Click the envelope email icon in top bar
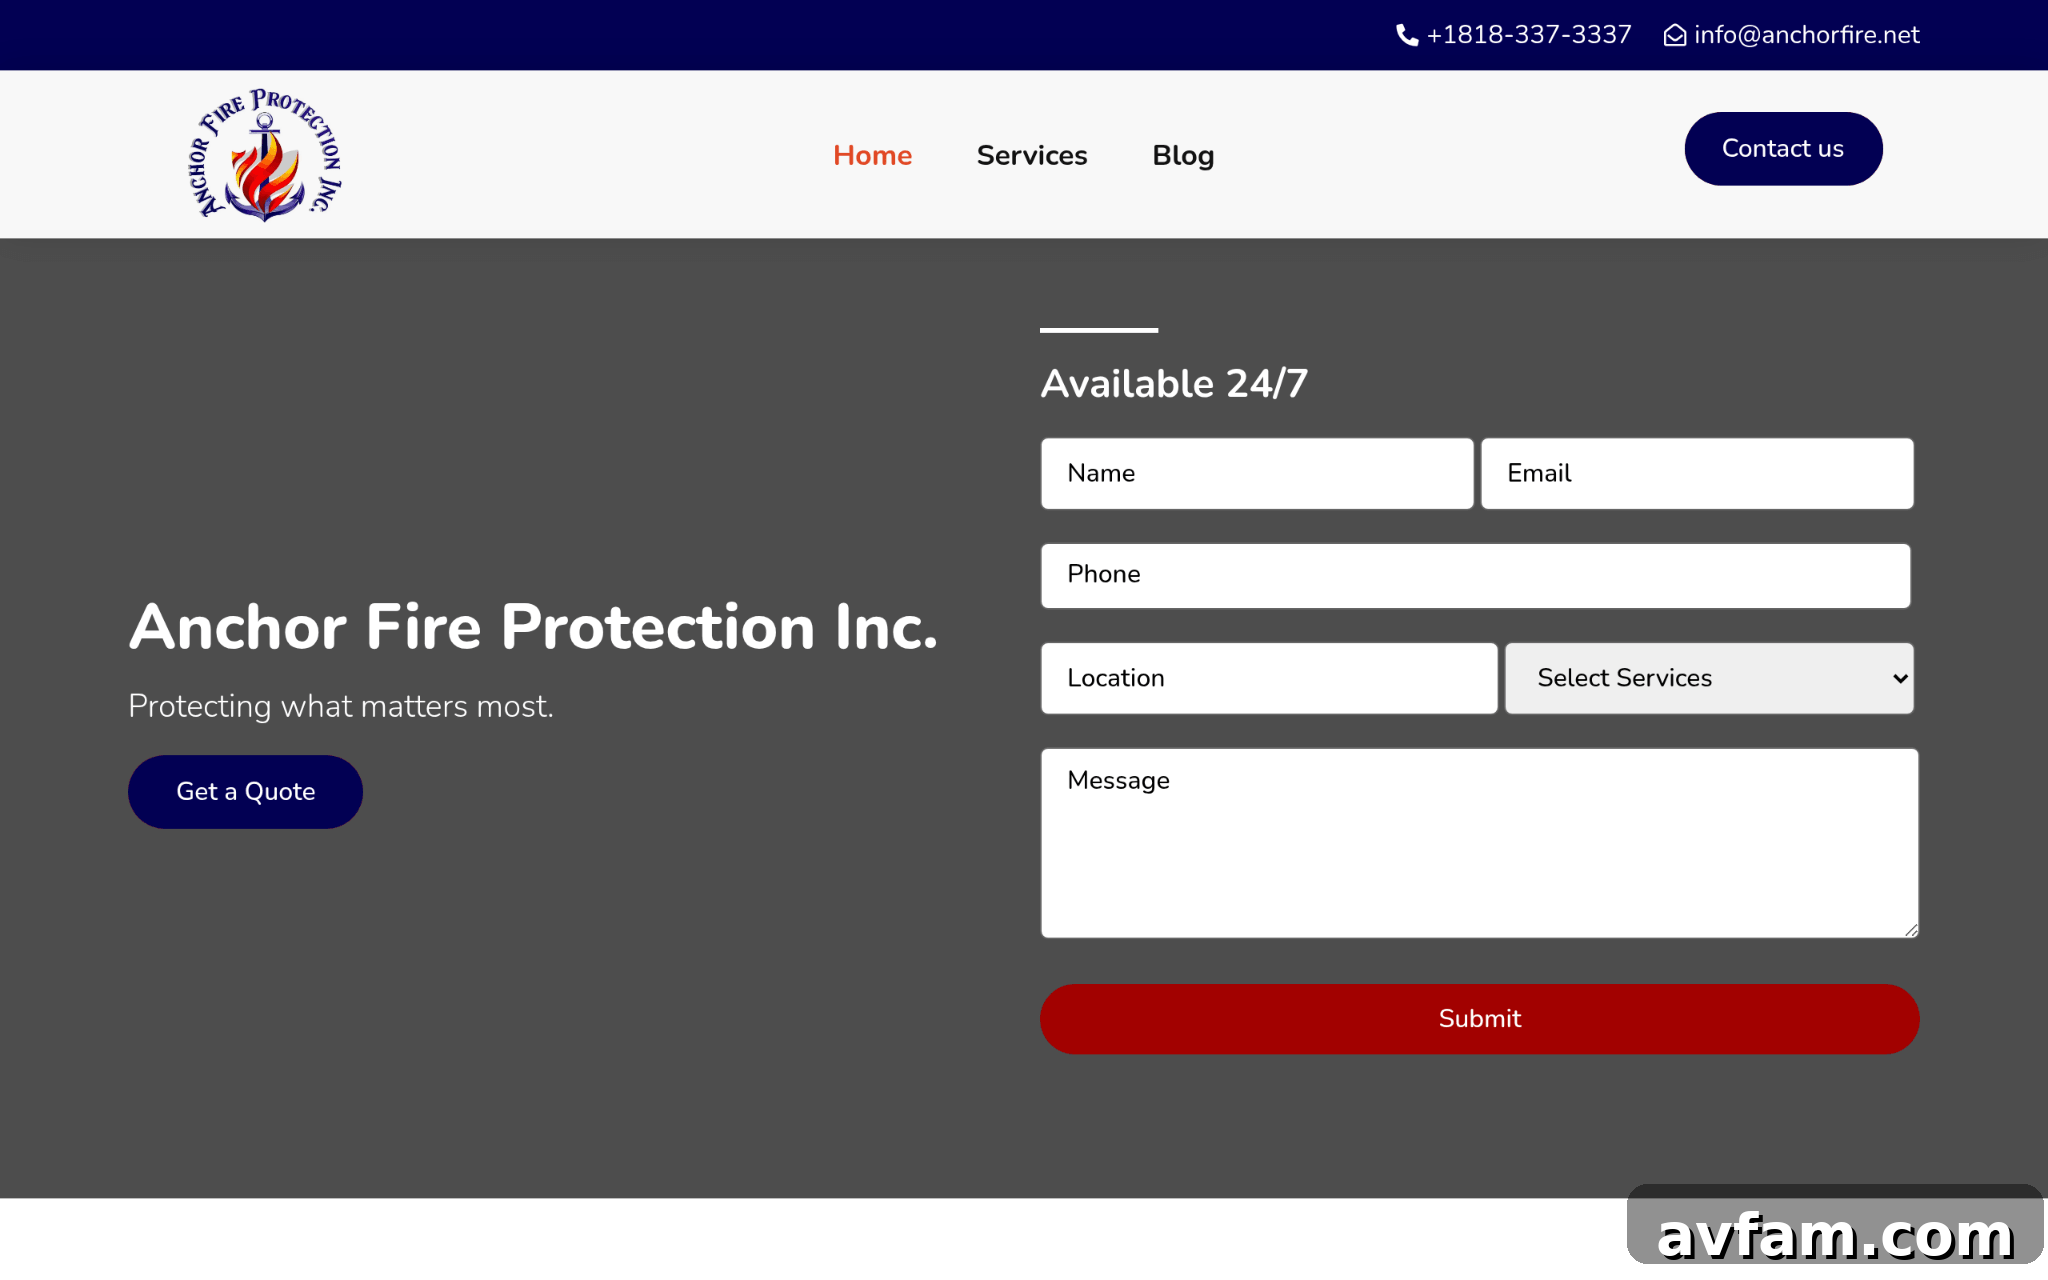The image size is (2048, 1280). pos(1675,36)
